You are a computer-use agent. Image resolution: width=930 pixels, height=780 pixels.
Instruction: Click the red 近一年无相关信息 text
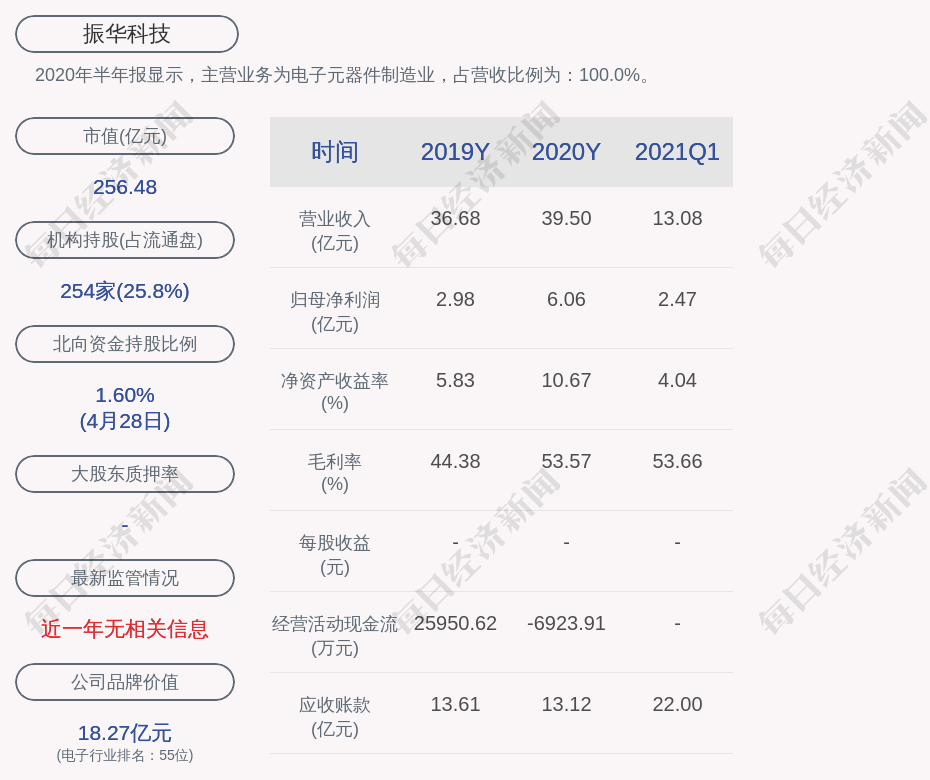click(x=125, y=629)
